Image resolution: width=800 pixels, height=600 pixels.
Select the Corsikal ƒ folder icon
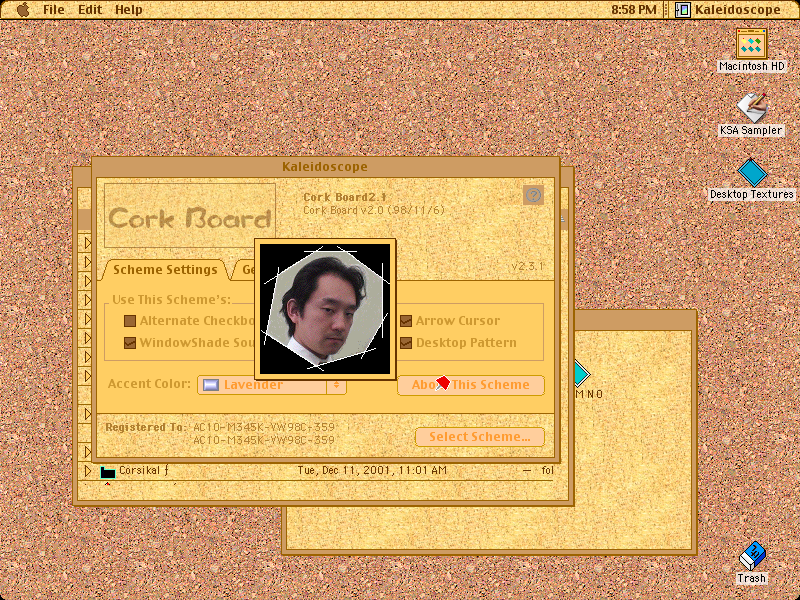tap(108, 472)
